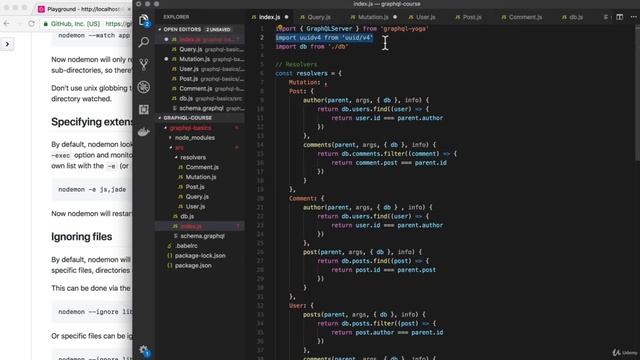This screenshot has width=640, height=360.
Task: Open schema.graphql in the src folder tree
Action: click(200, 236)
